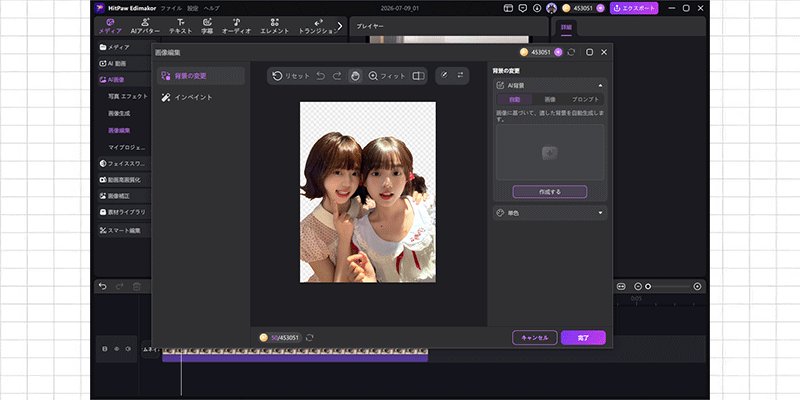Activate the hand pan tool
The width and height of the screenshot is (800, 400).
click(x=355, y=76)
